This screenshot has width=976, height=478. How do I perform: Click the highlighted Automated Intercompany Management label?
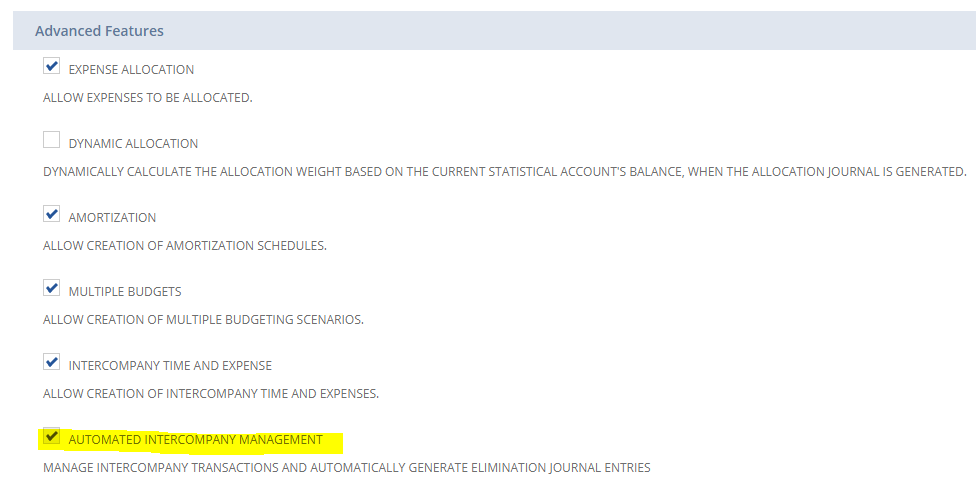[195, 440]
